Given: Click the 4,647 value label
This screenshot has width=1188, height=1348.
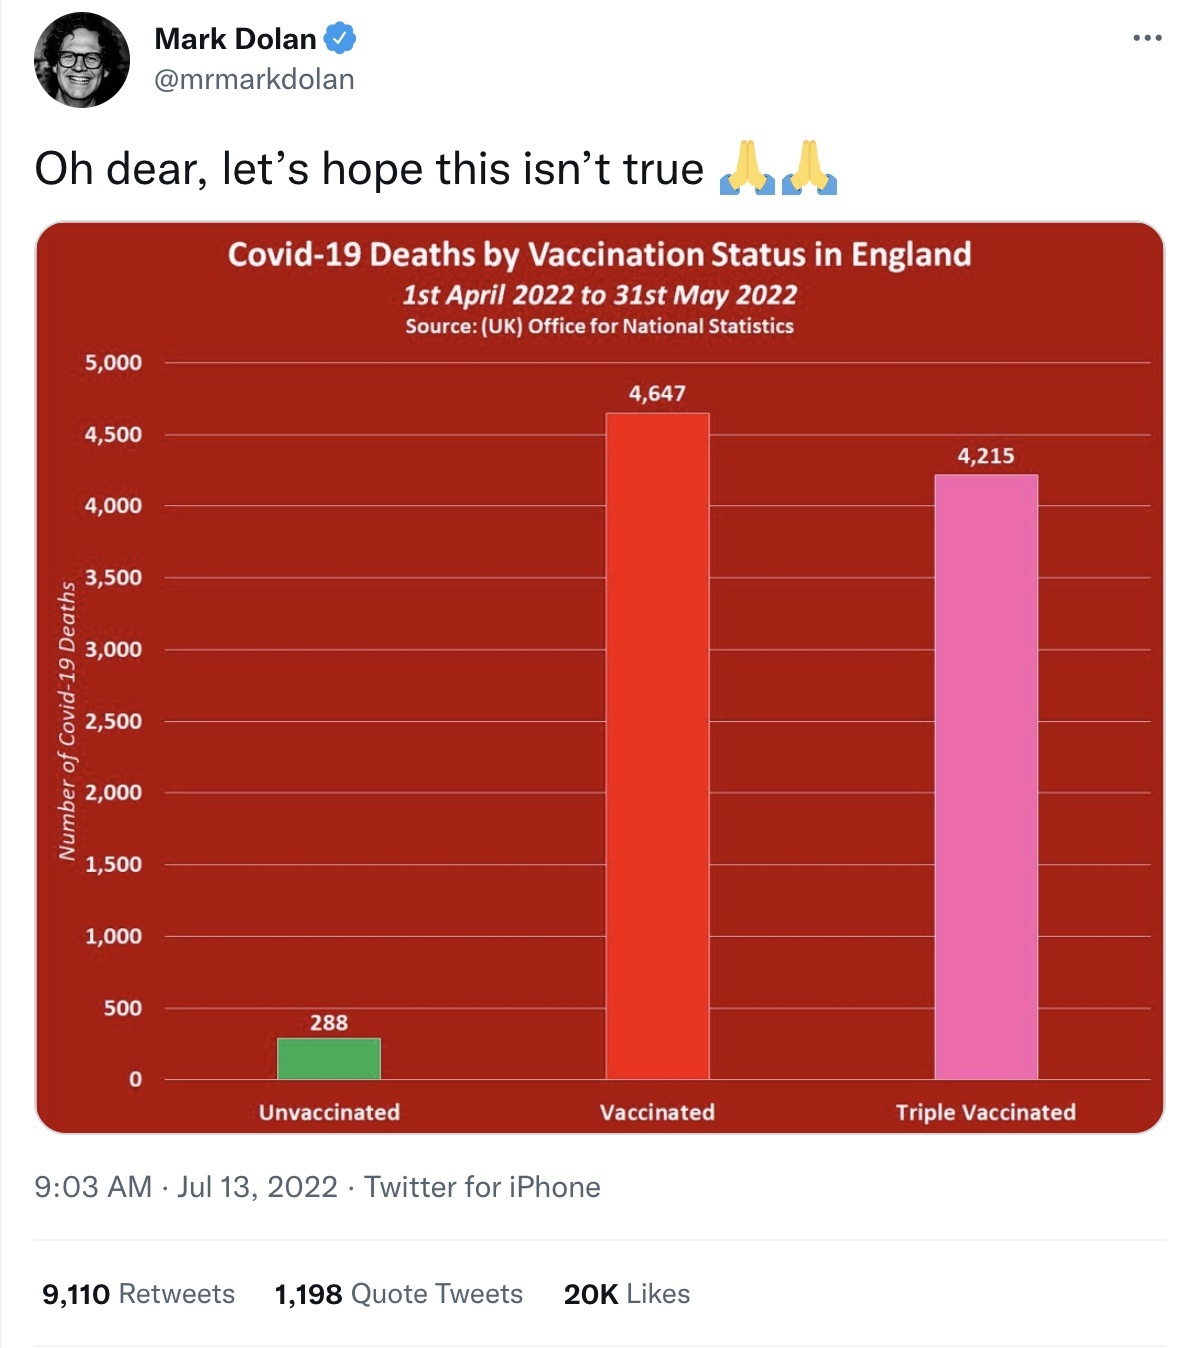Looking at the screenshot, I should [x=657, y=394].
